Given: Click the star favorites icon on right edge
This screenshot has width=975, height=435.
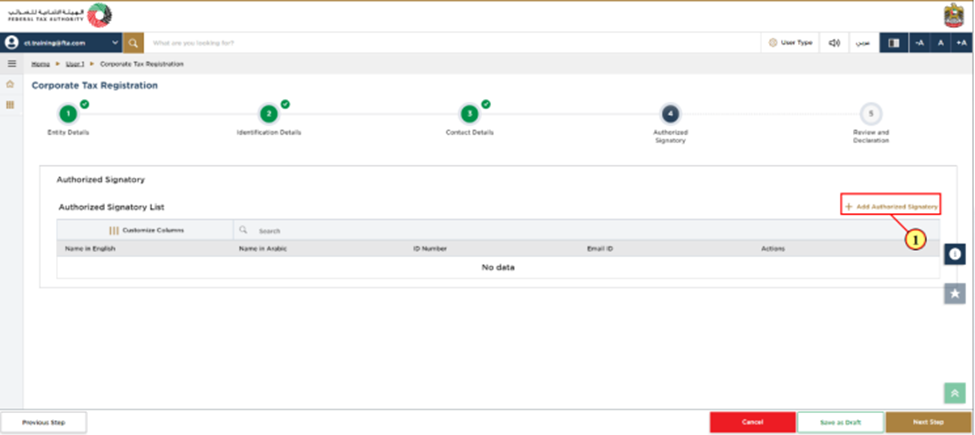Looking at the screenshot, I should coord(954,293).
